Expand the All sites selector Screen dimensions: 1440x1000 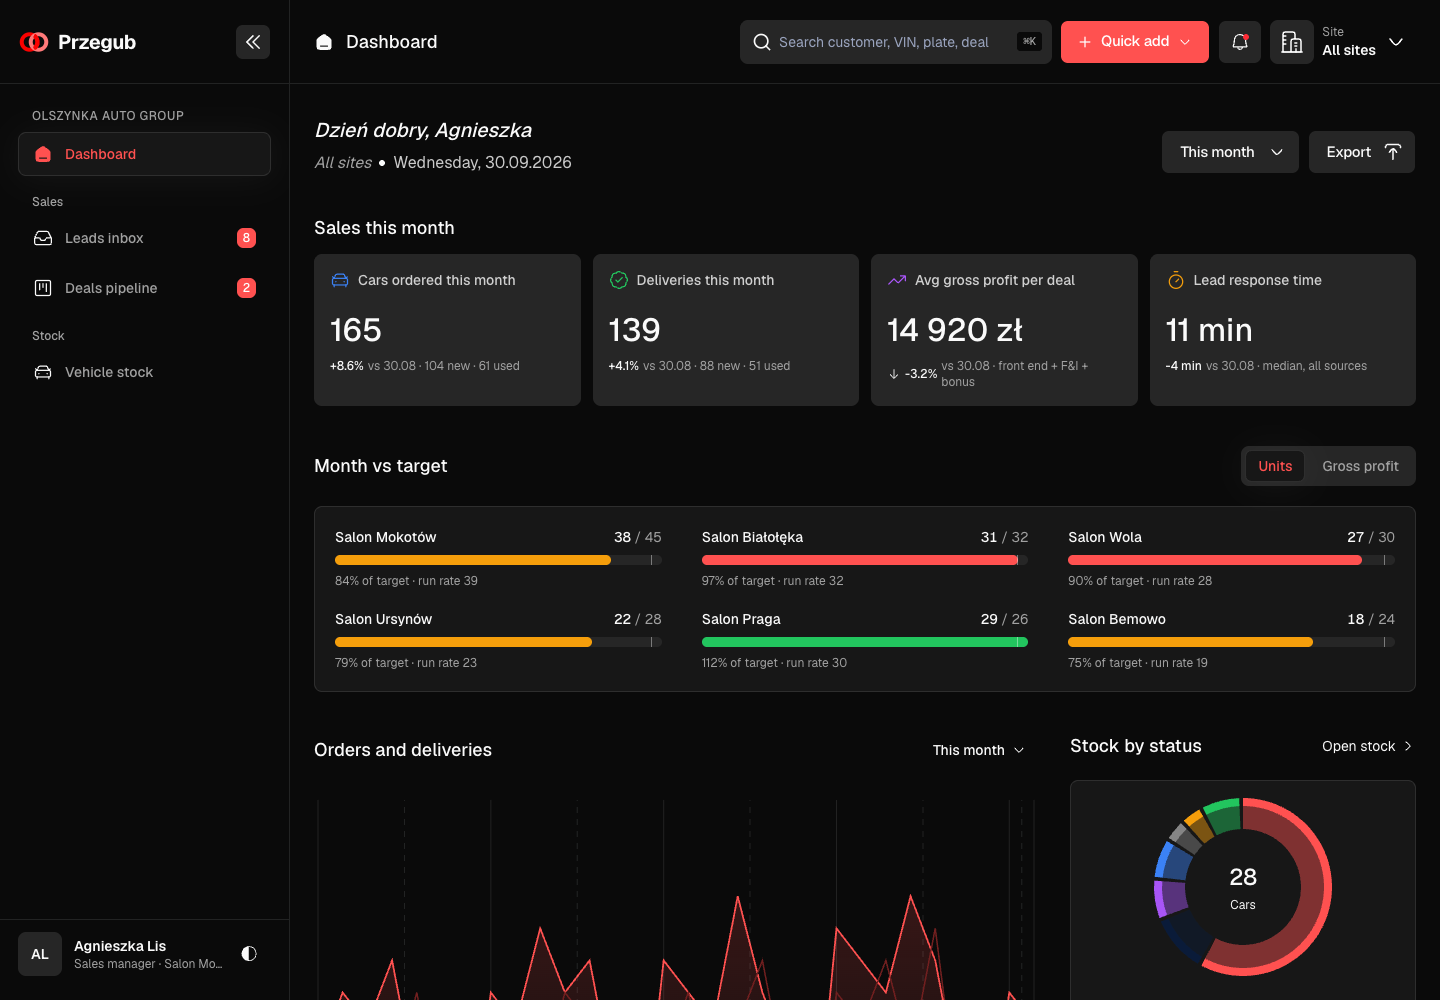(x=1363, y=42)
